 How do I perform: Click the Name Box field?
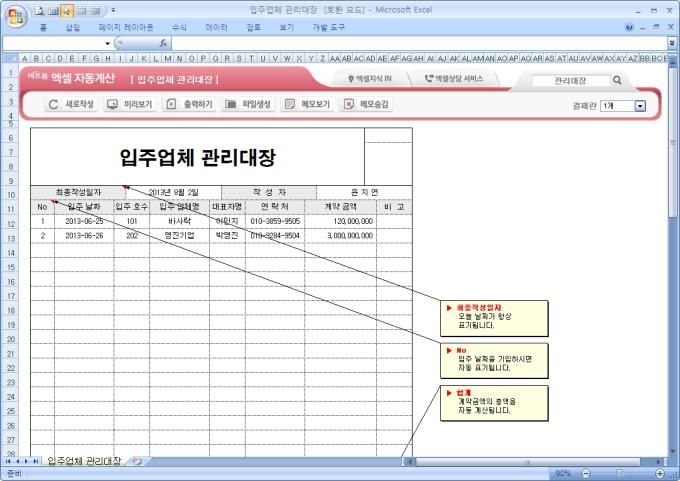[53, 43]
